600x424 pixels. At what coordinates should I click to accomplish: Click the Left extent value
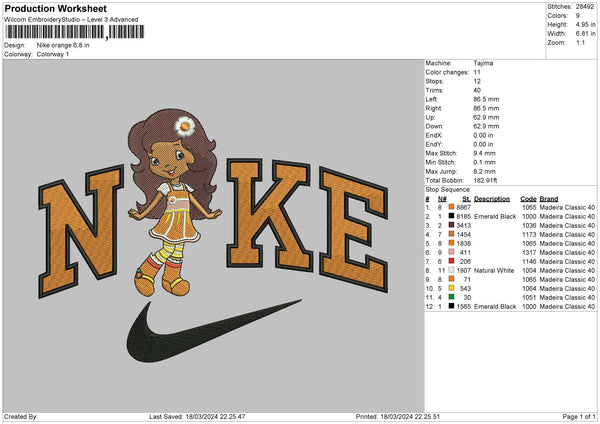pos(486,99)
